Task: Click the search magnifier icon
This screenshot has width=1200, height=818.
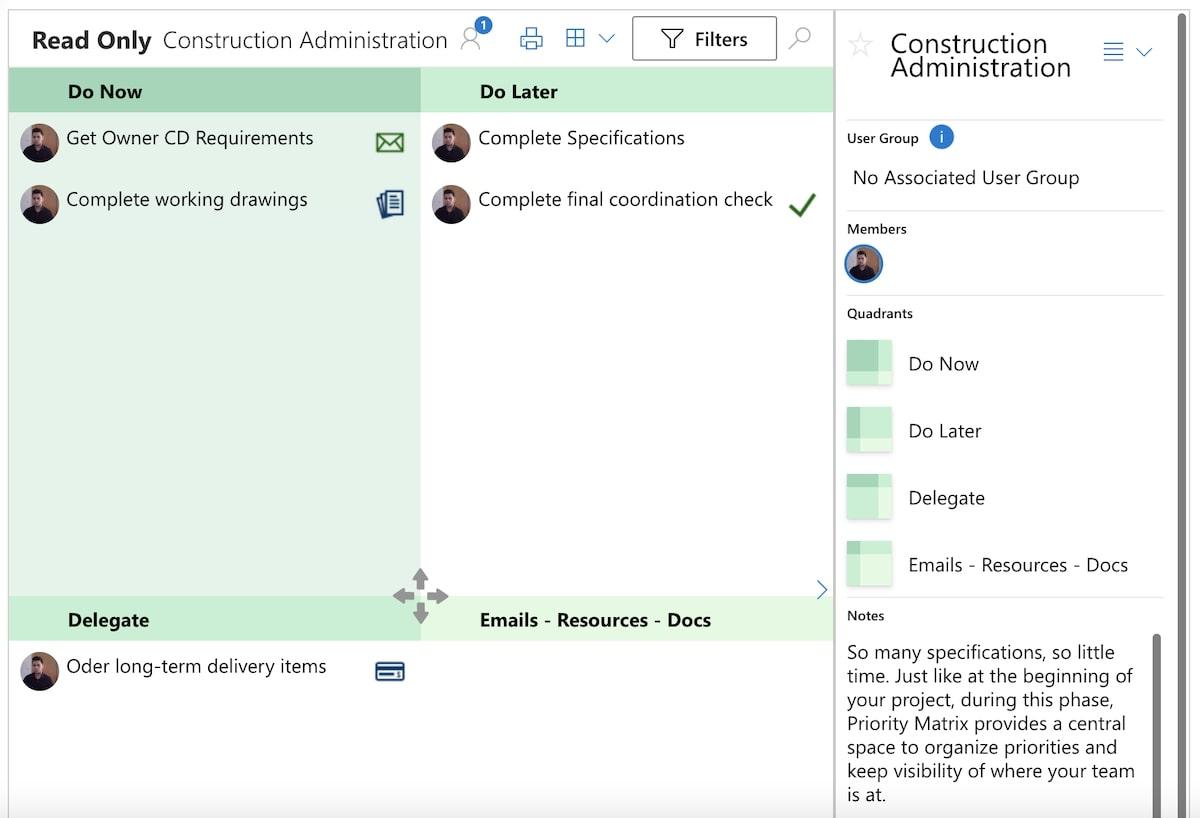Action: pyautogui.click(x=800, y=38)
